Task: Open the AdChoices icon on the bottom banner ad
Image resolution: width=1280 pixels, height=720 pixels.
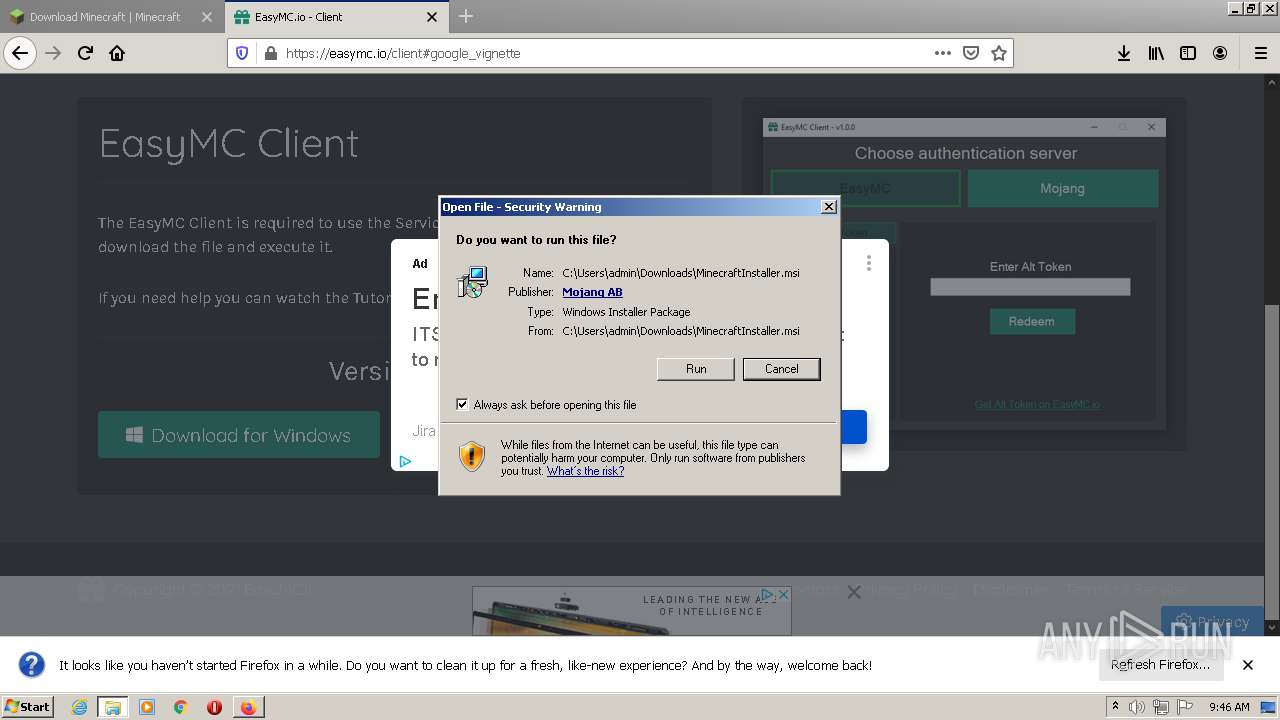Action: [768, 594]
